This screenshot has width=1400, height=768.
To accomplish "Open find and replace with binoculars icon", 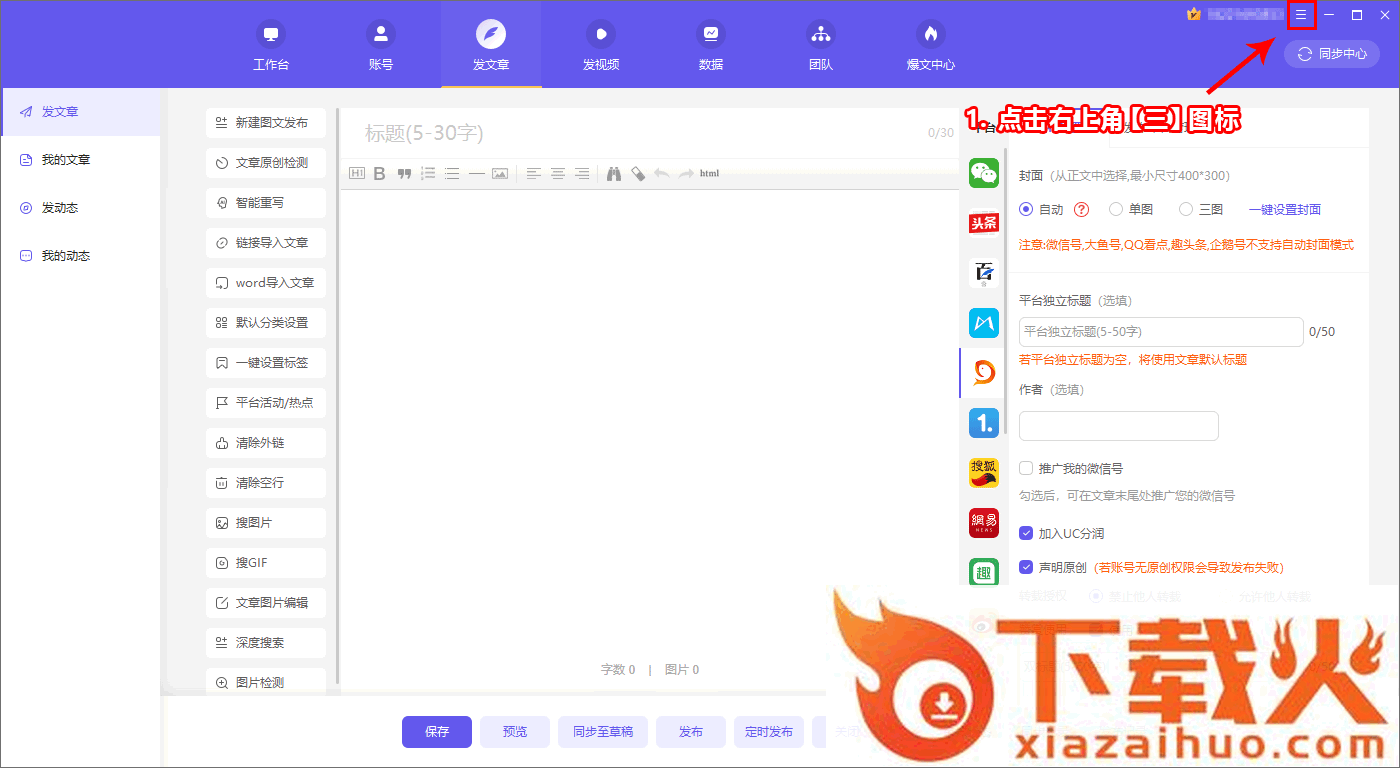I will click(614, 174).
